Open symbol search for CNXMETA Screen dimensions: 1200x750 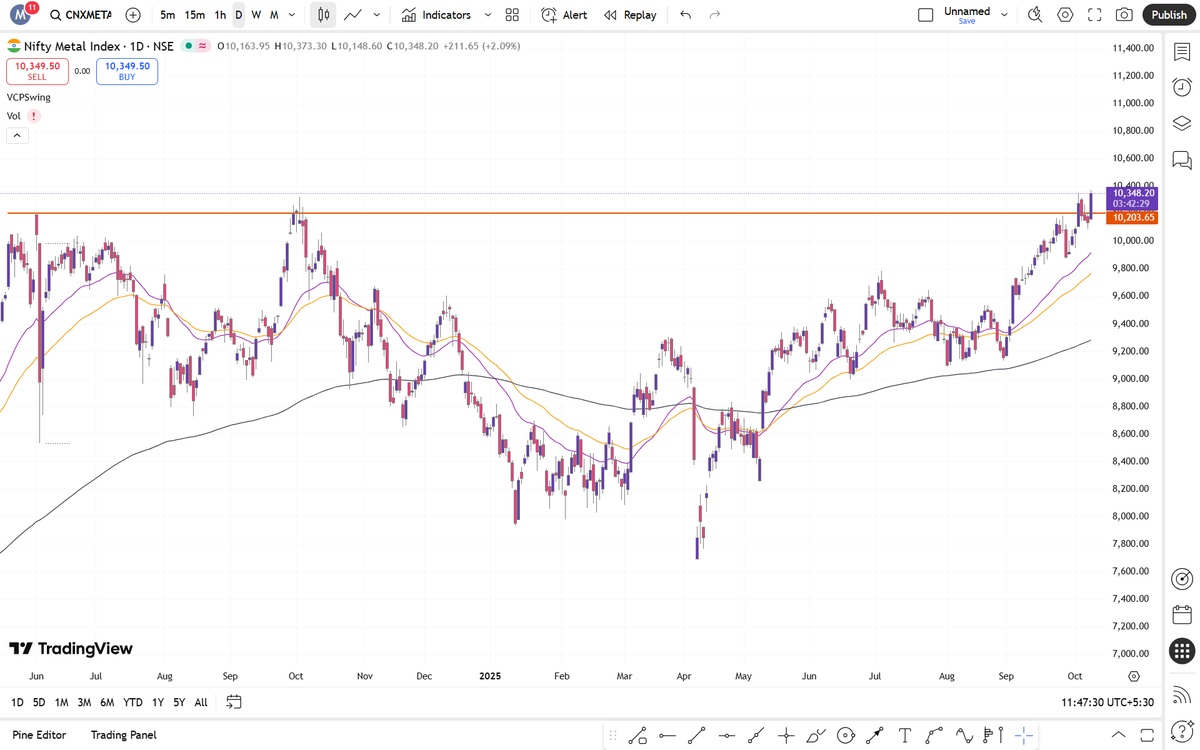pos(80,15)
